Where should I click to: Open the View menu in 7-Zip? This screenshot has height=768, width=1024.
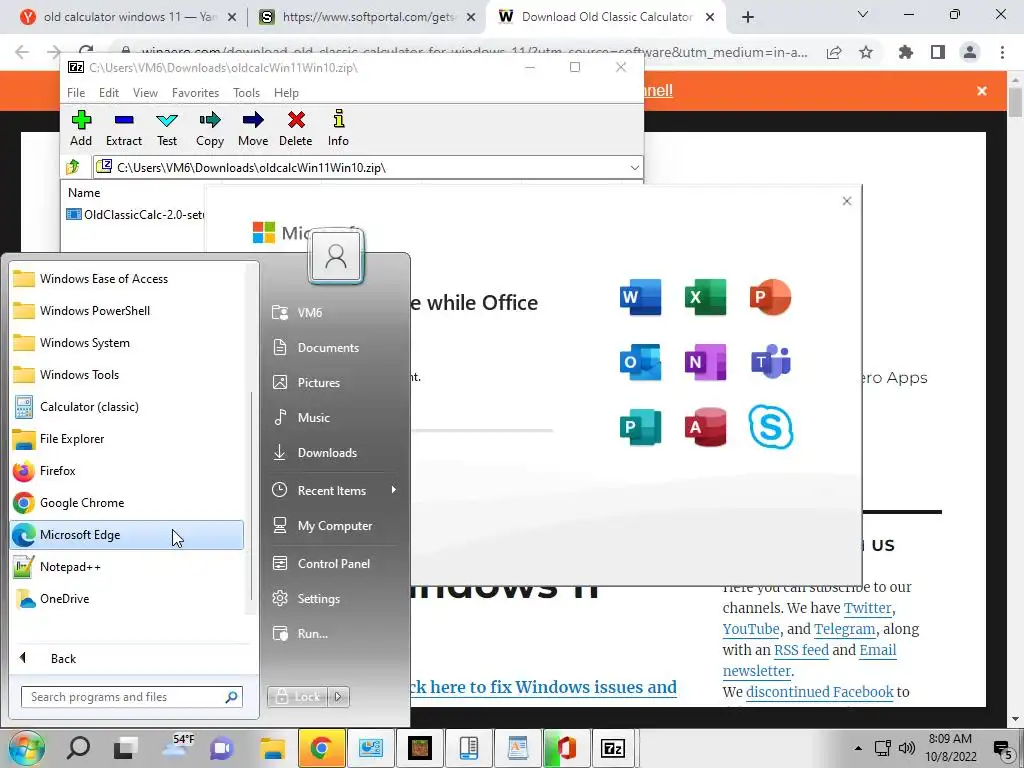[145, 93]
